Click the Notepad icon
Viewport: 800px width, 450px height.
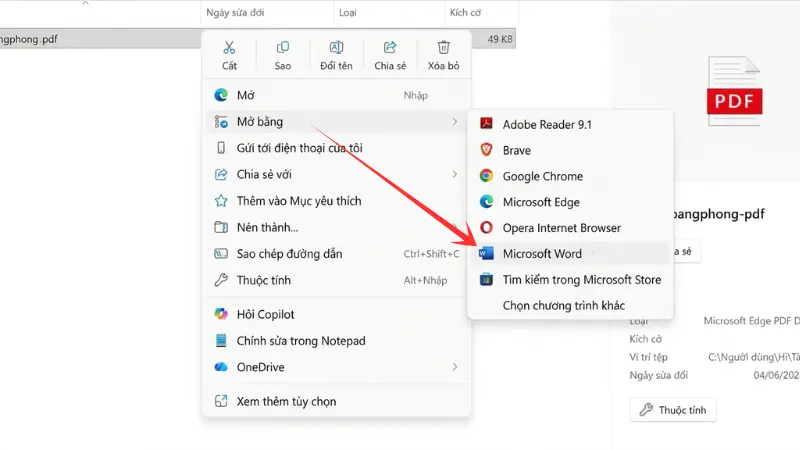pos(221,340)
